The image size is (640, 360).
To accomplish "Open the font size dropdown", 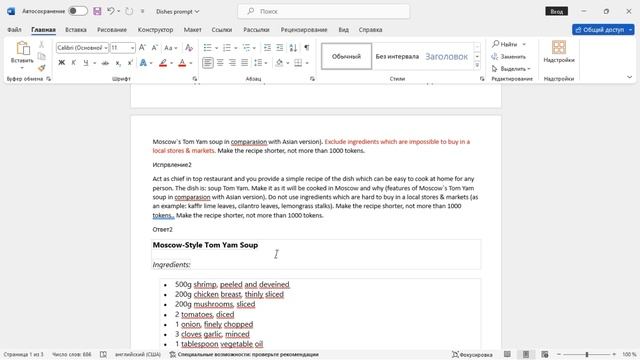I will tap(132, 48).
